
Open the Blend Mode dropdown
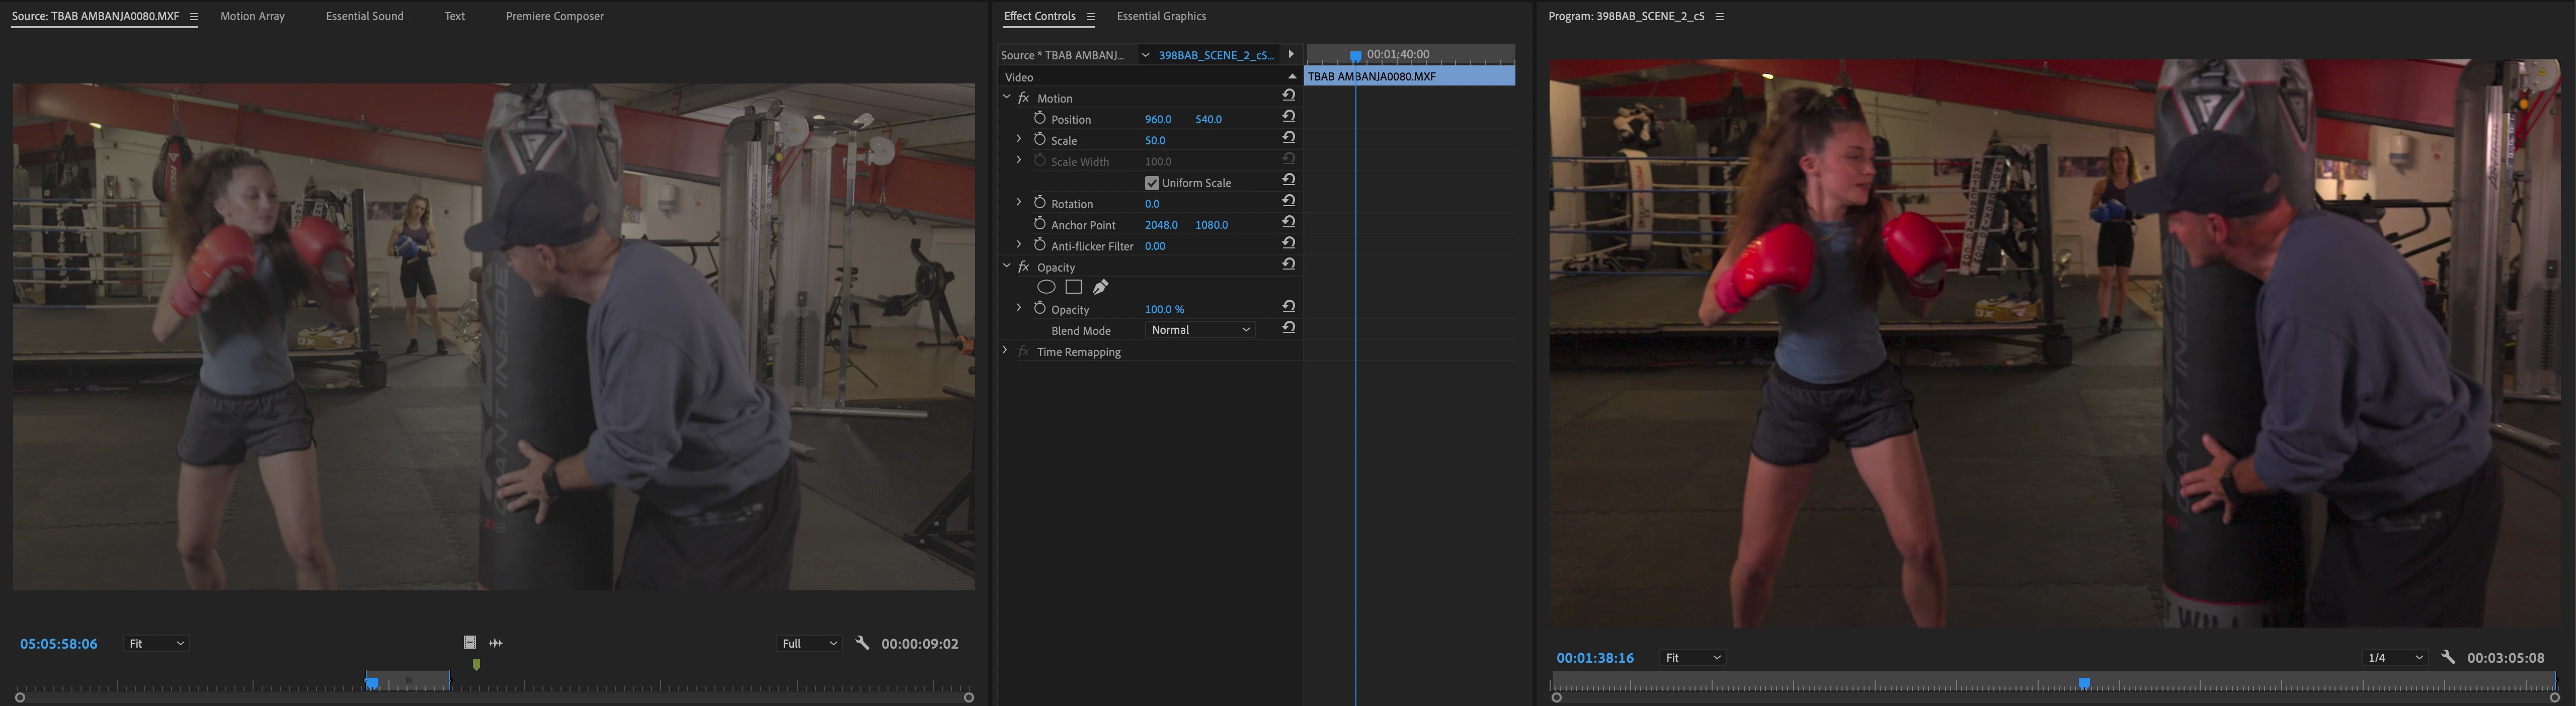point(1199,330)
